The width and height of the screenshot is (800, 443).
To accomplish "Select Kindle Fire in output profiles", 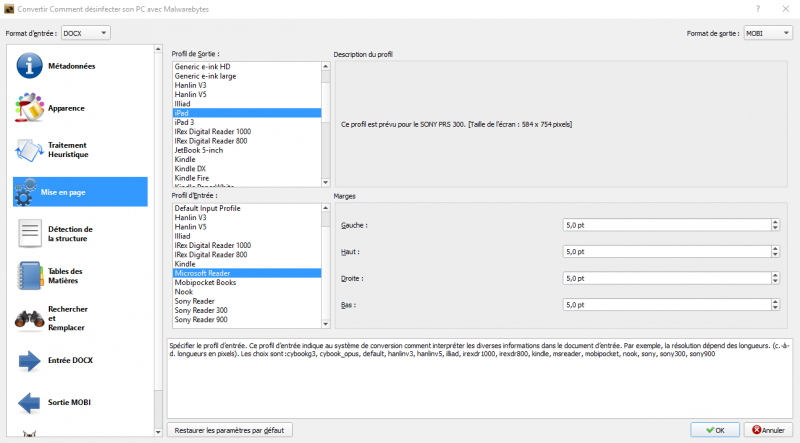I will click(191, 177).
